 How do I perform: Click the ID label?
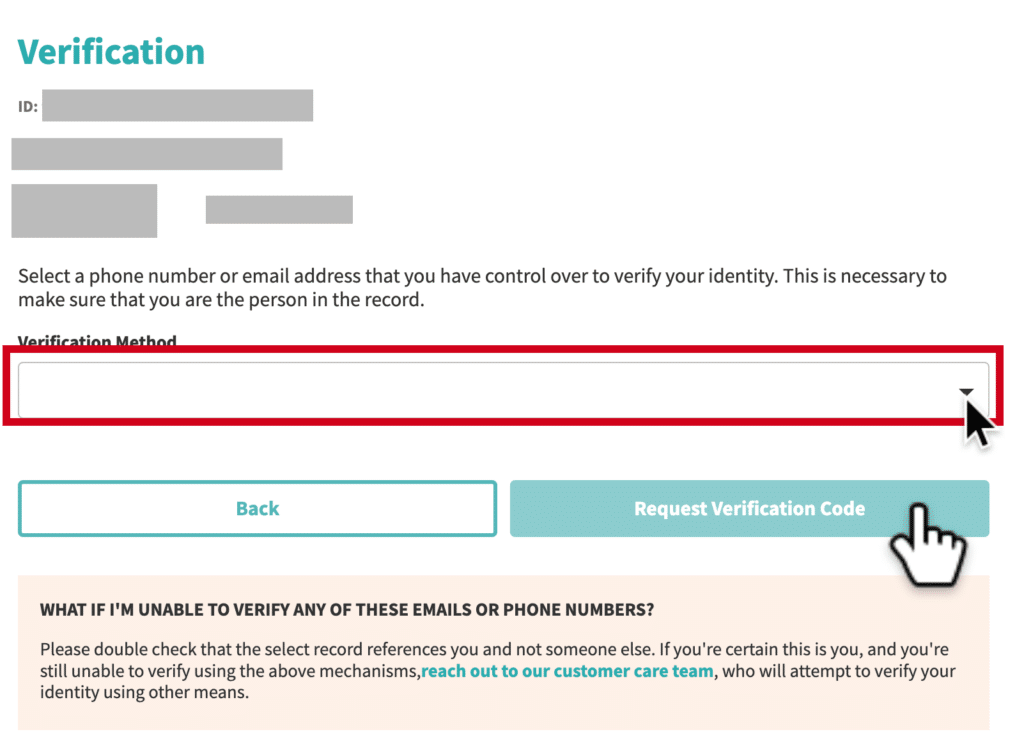click(x=27, y=106)
